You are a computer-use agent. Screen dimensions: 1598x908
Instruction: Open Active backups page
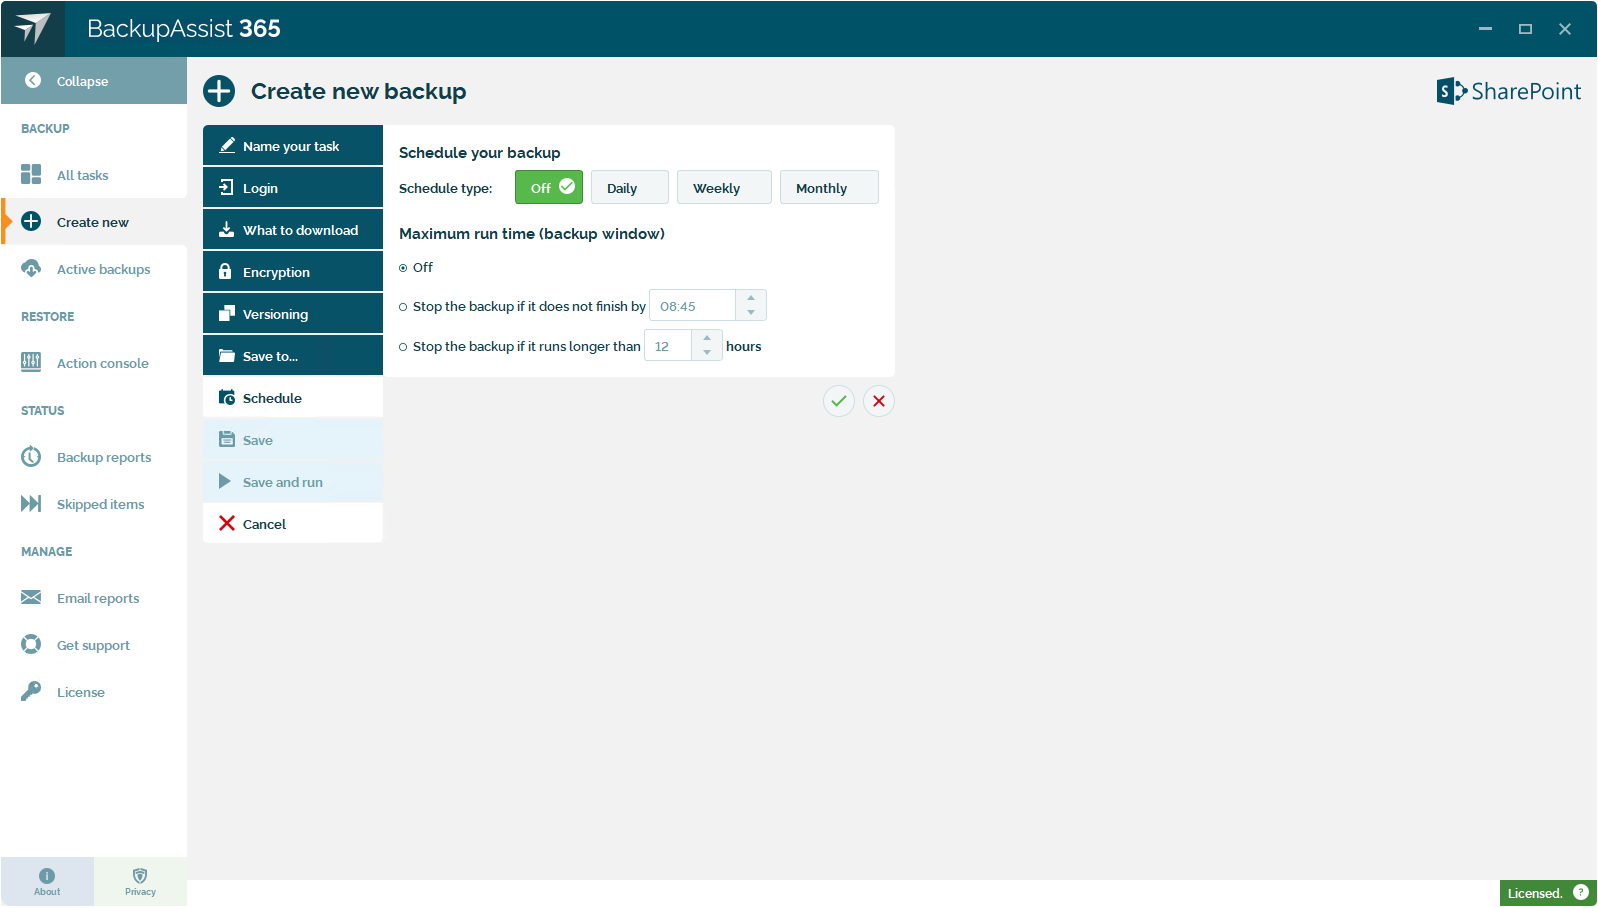coord(94,268)
